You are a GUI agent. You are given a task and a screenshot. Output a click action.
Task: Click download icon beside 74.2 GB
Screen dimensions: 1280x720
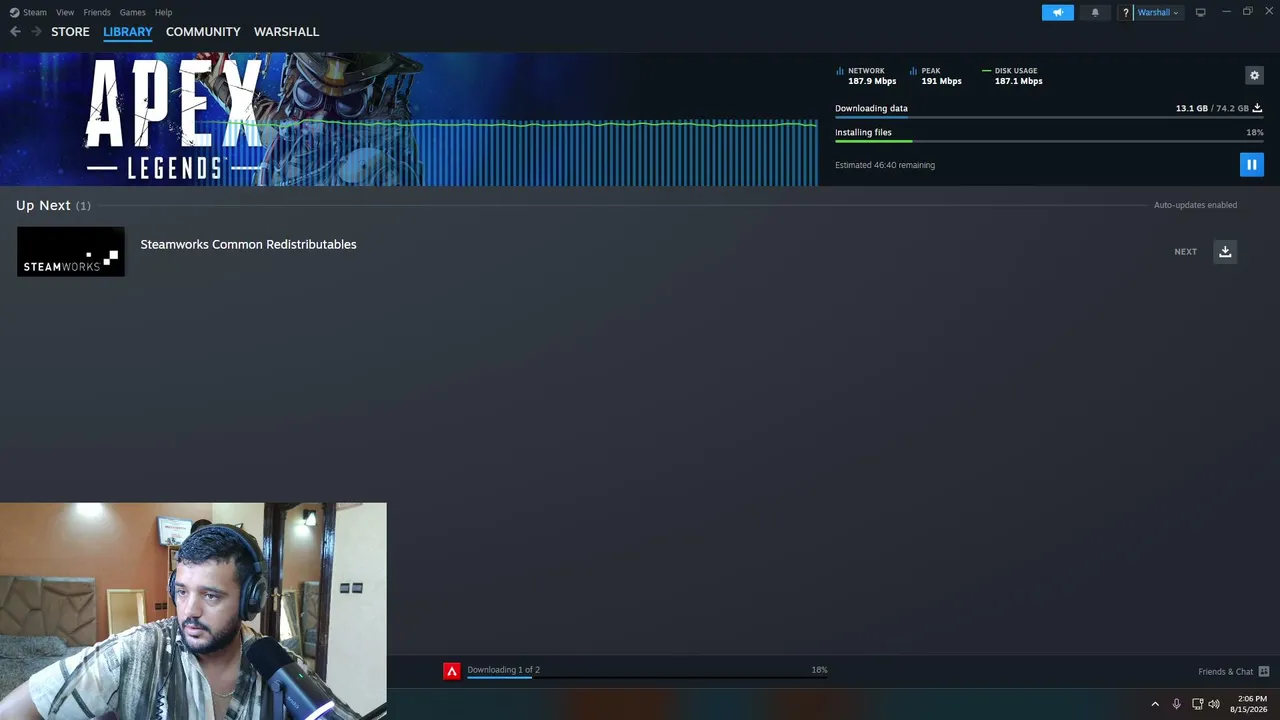tap(1258, 108)
